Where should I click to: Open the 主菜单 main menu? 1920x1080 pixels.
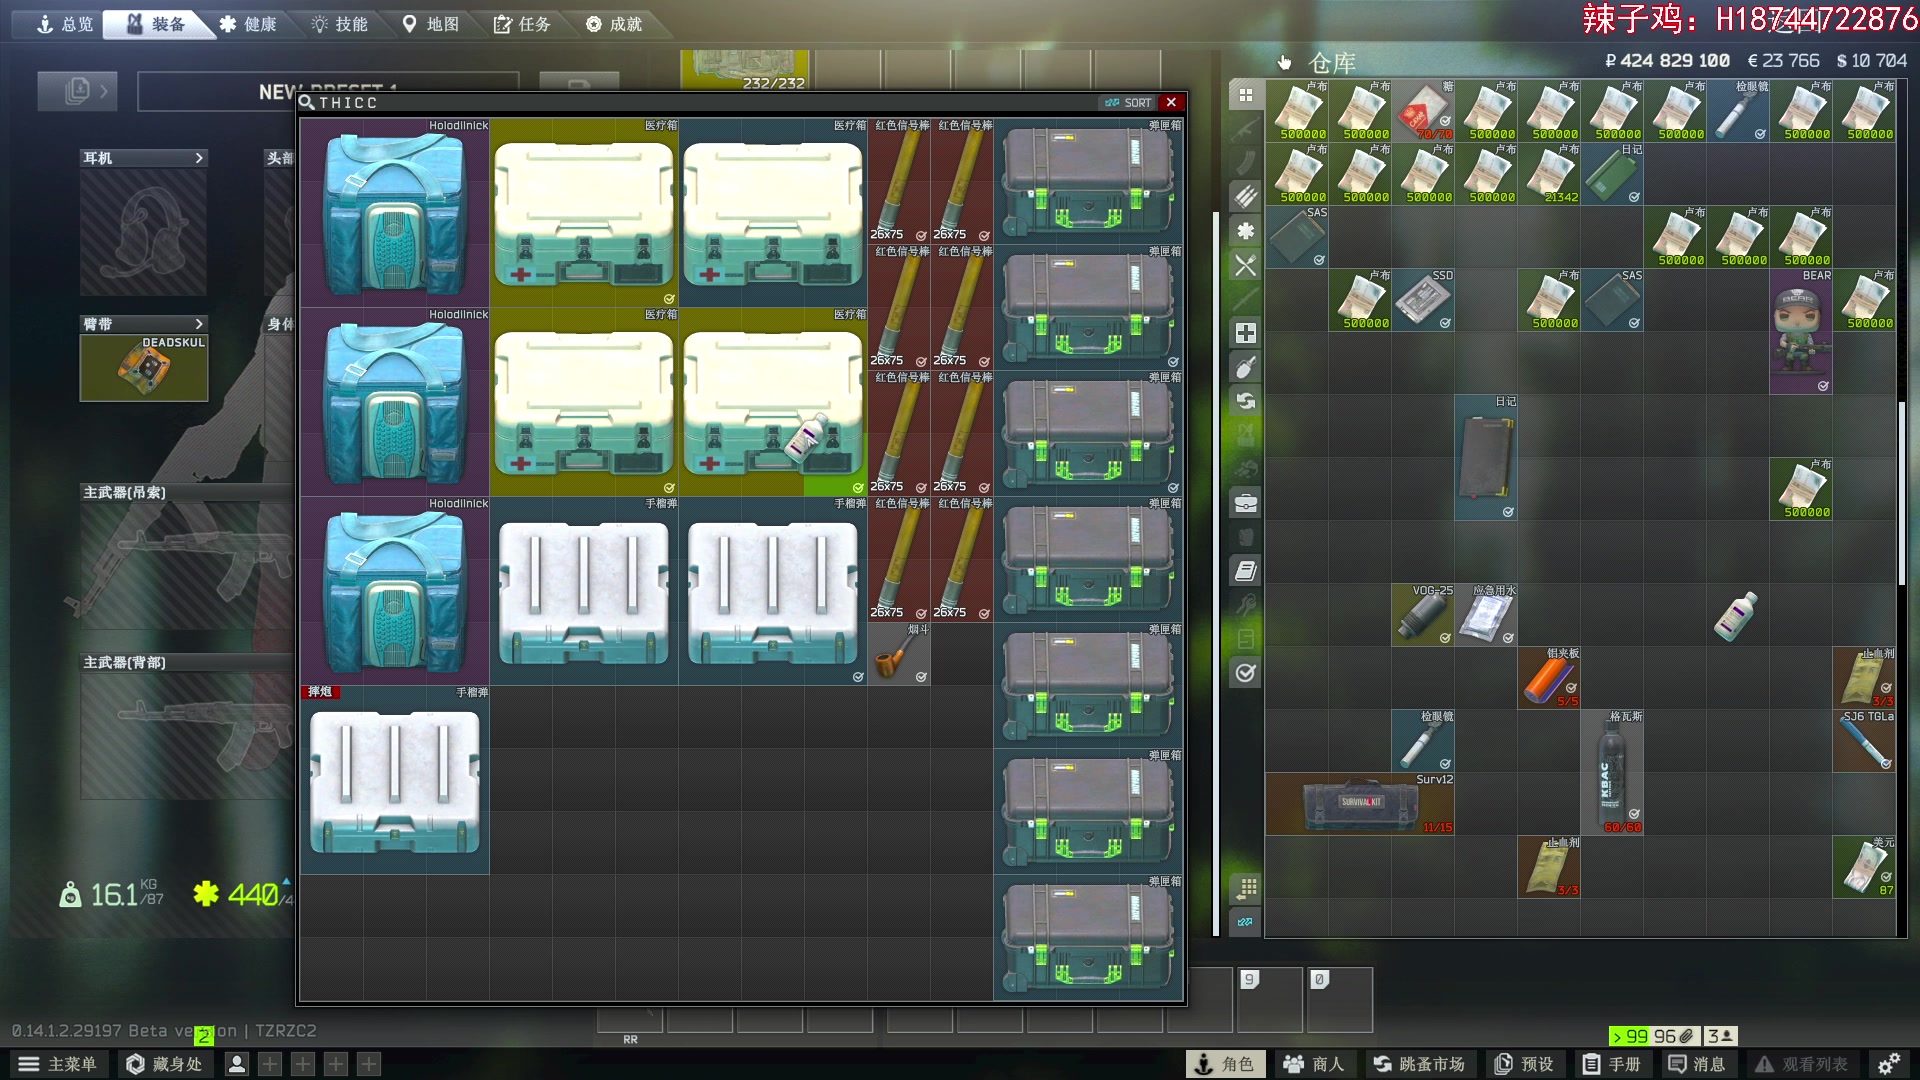point(58,1064)
